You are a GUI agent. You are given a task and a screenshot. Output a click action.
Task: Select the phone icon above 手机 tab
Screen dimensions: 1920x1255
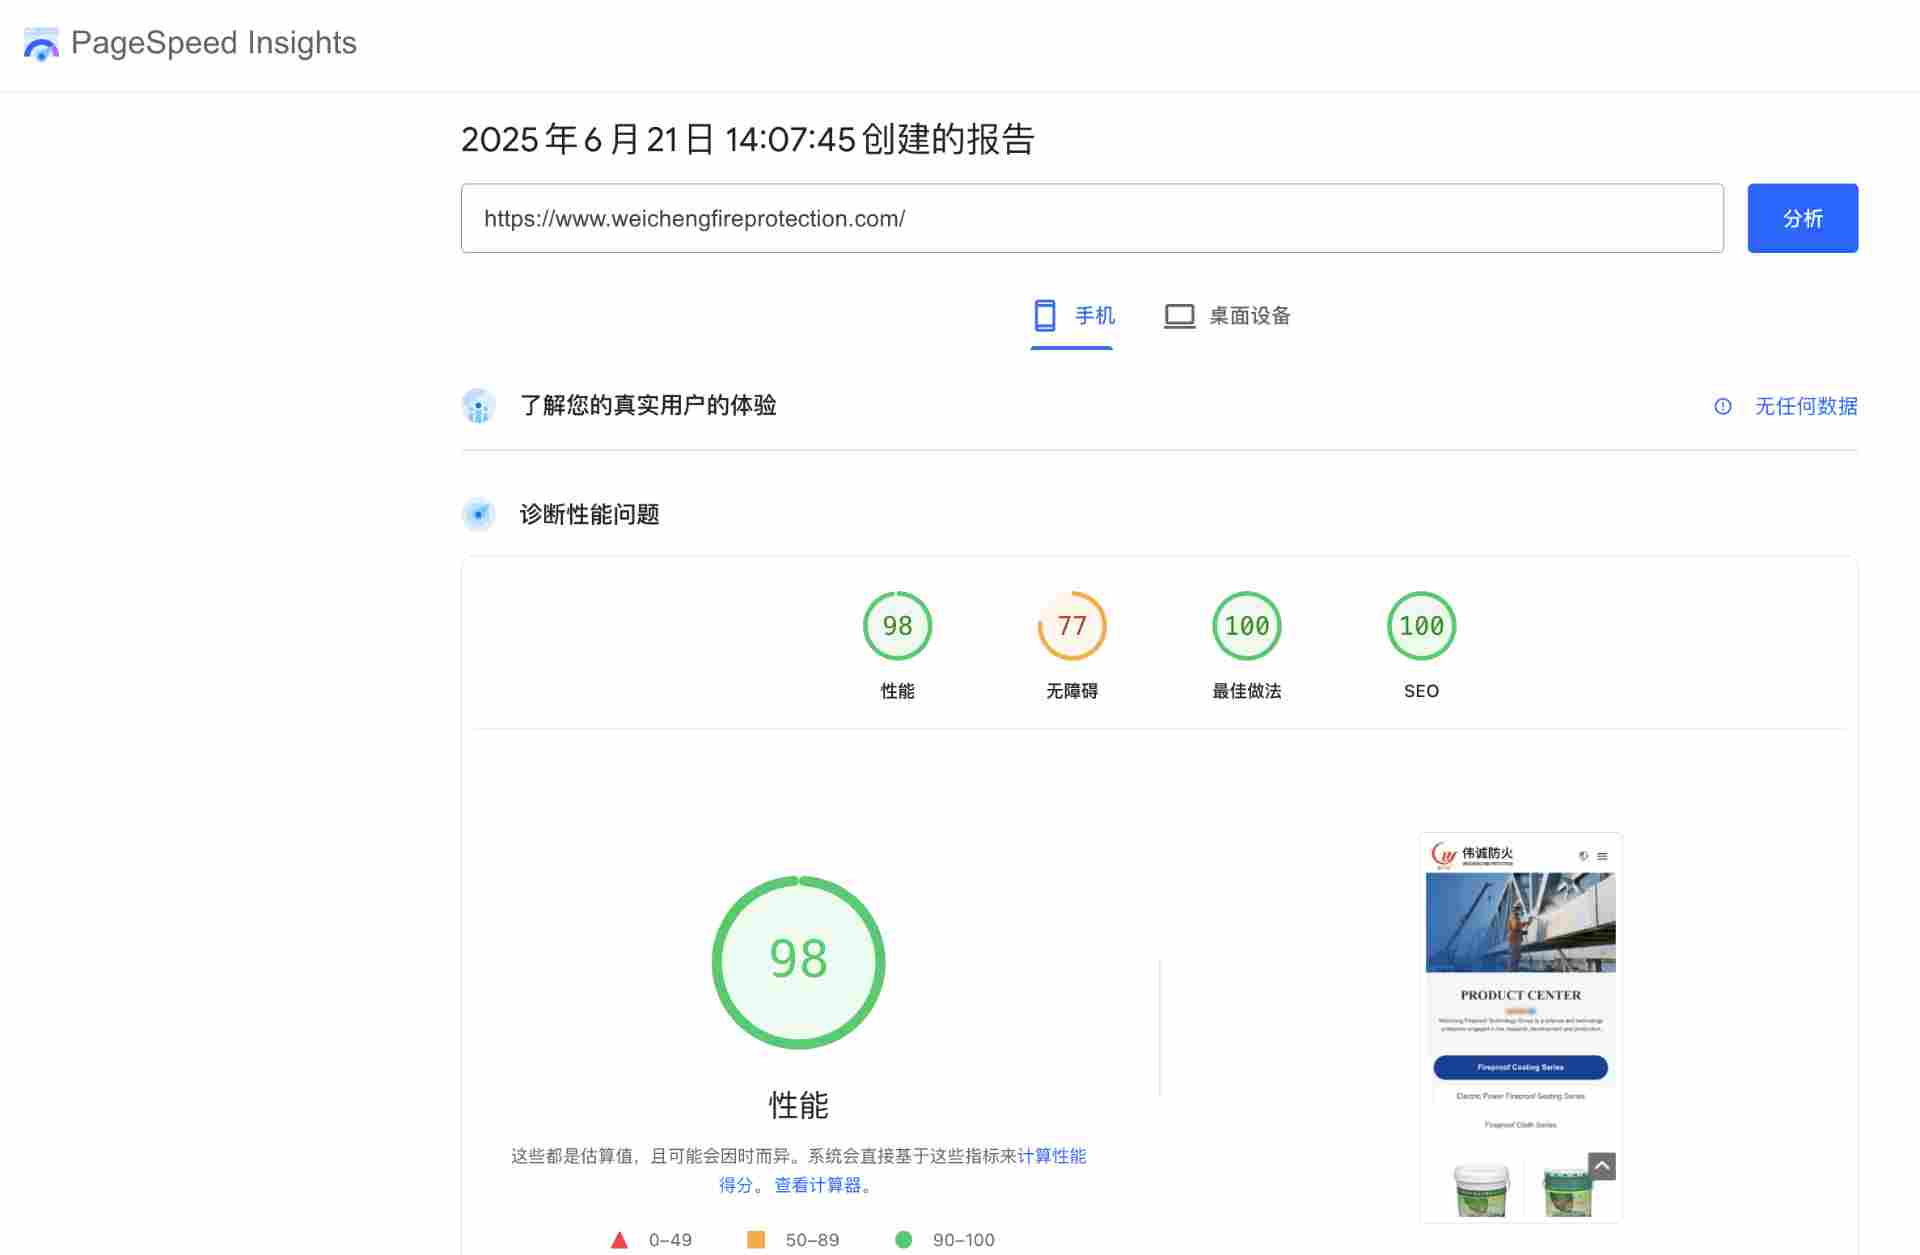coord(1046,315)
